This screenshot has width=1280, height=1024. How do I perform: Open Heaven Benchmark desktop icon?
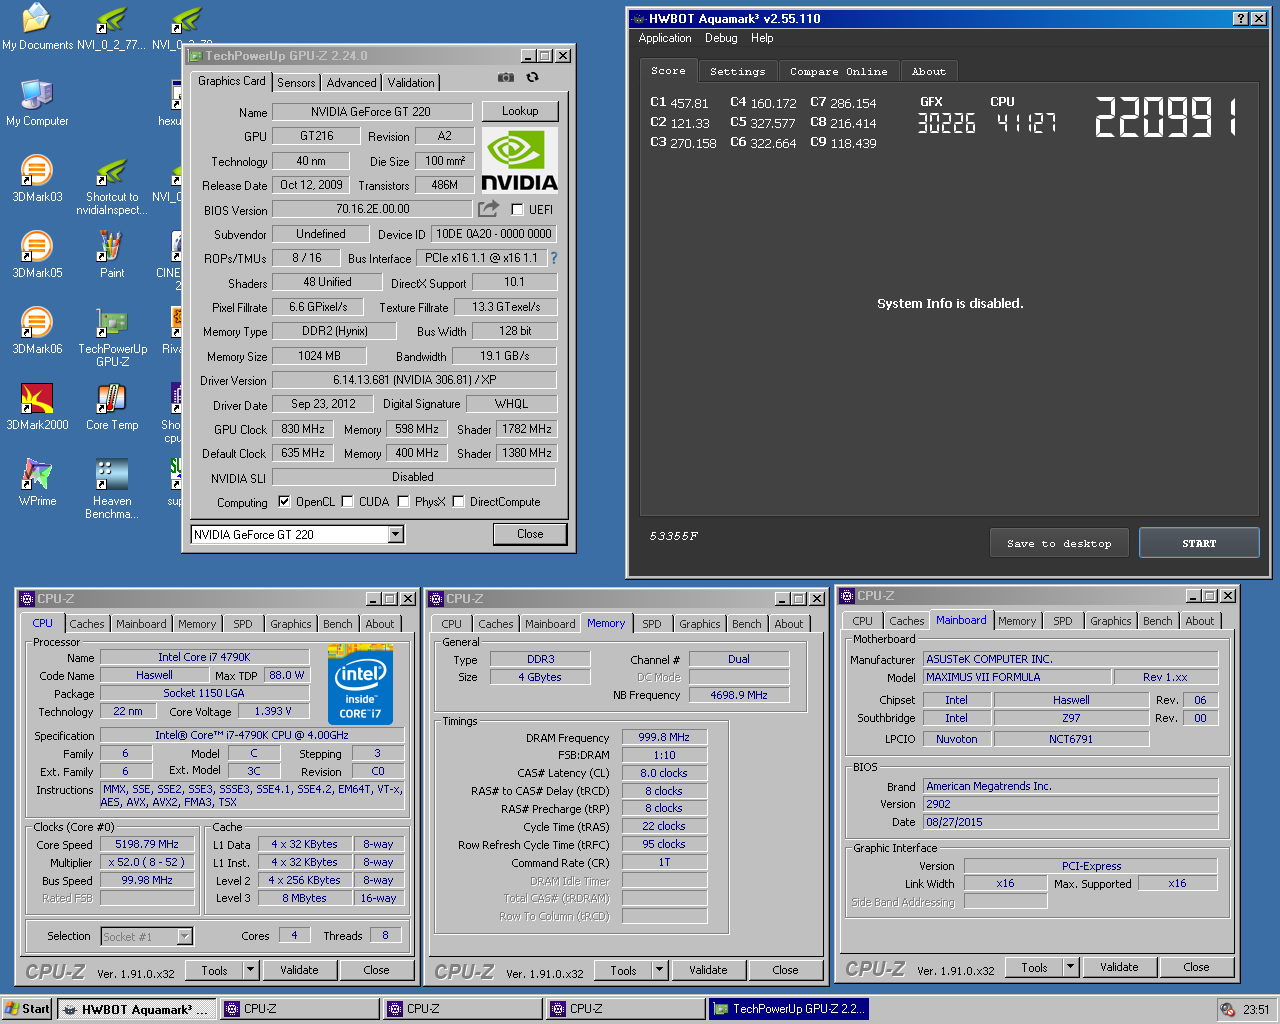click(x=112, y=490)
